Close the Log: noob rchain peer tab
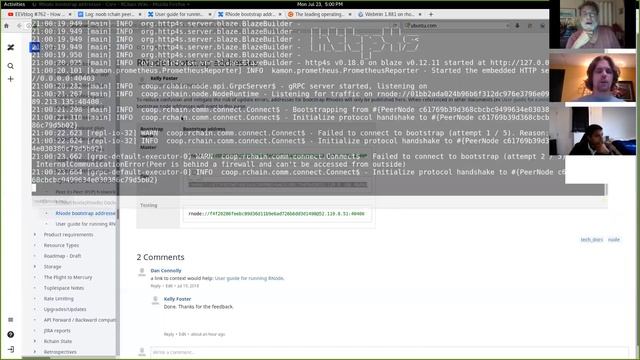 (140, 14)
